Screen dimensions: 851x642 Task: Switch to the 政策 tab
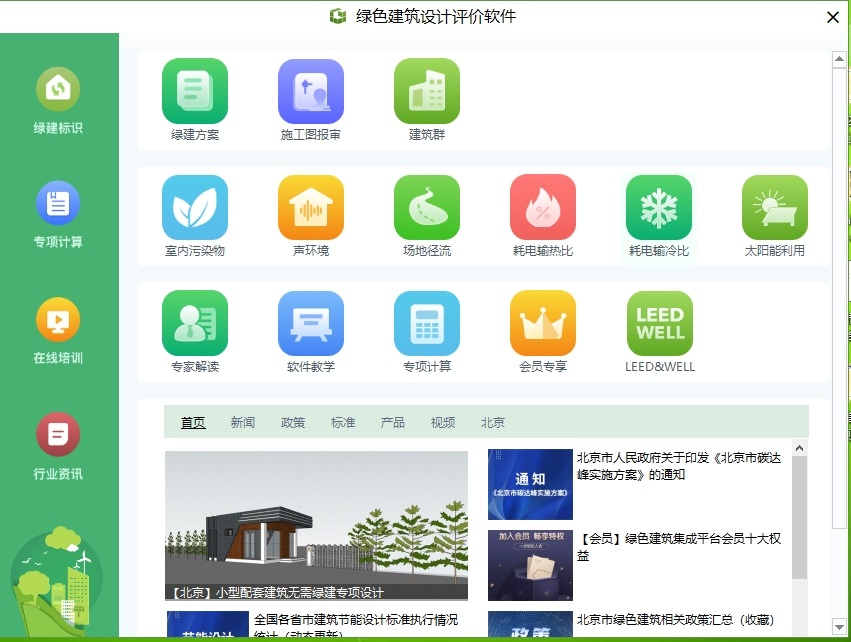293,422
